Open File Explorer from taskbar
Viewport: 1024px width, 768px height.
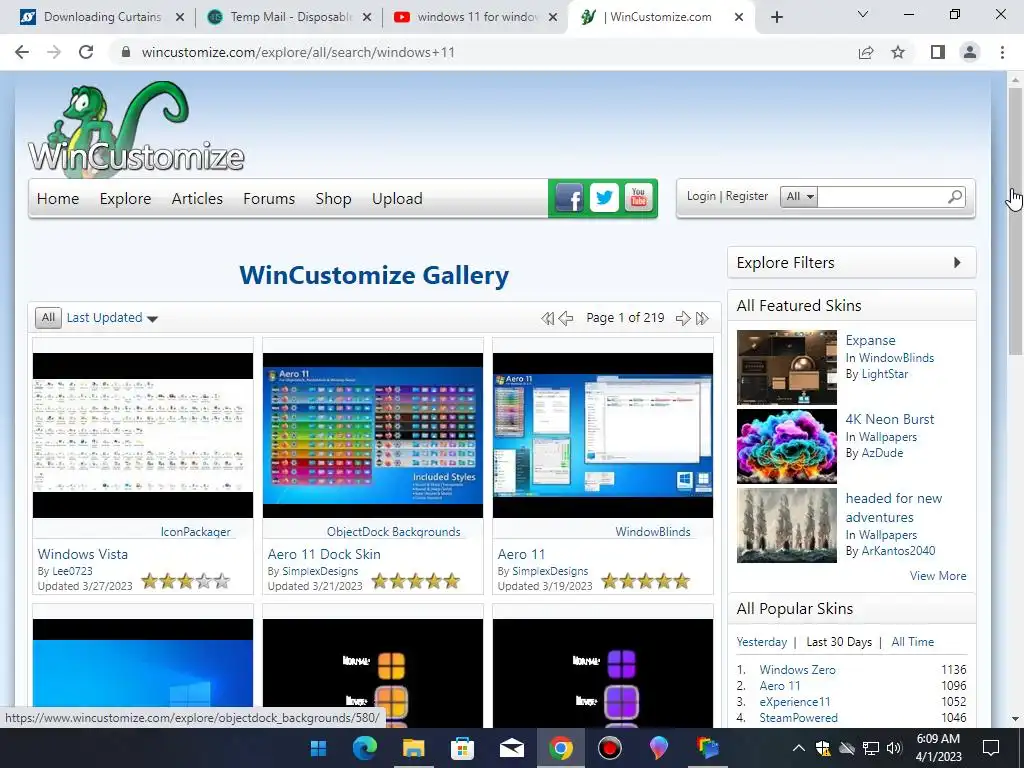(x=413, y=748)
